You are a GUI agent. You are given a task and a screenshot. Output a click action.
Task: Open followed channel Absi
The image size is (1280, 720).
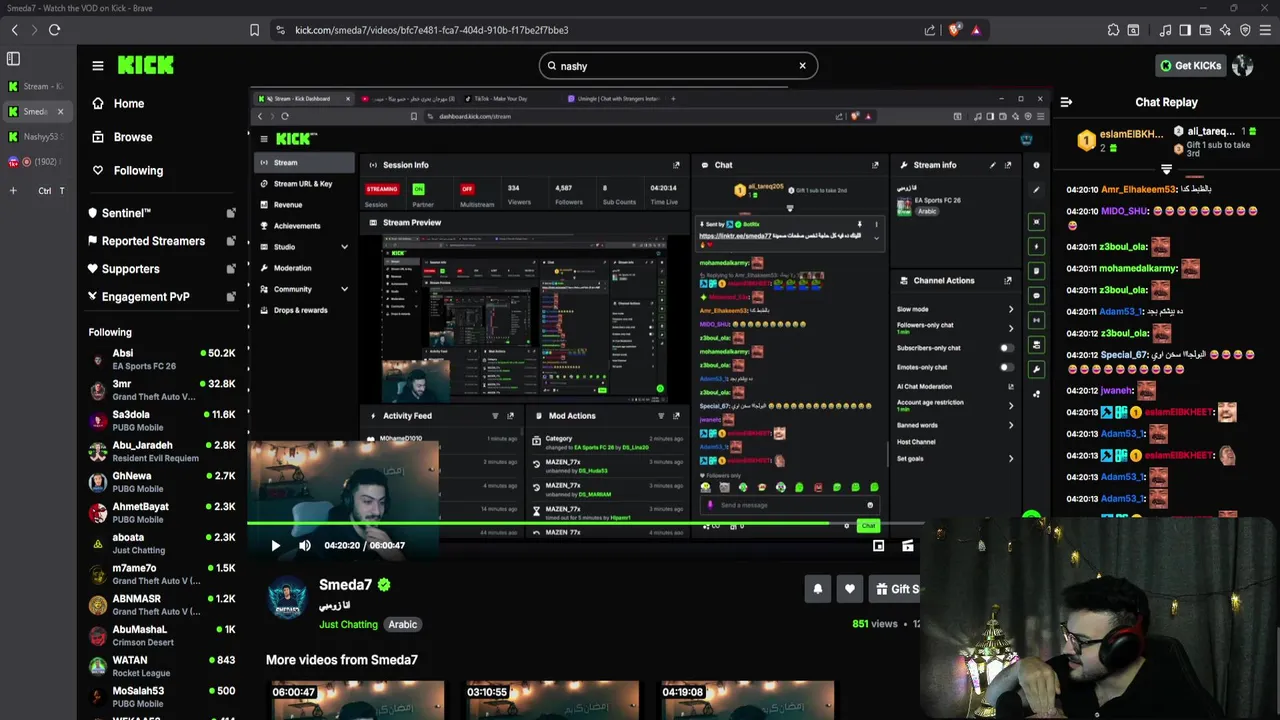[163, 360]
